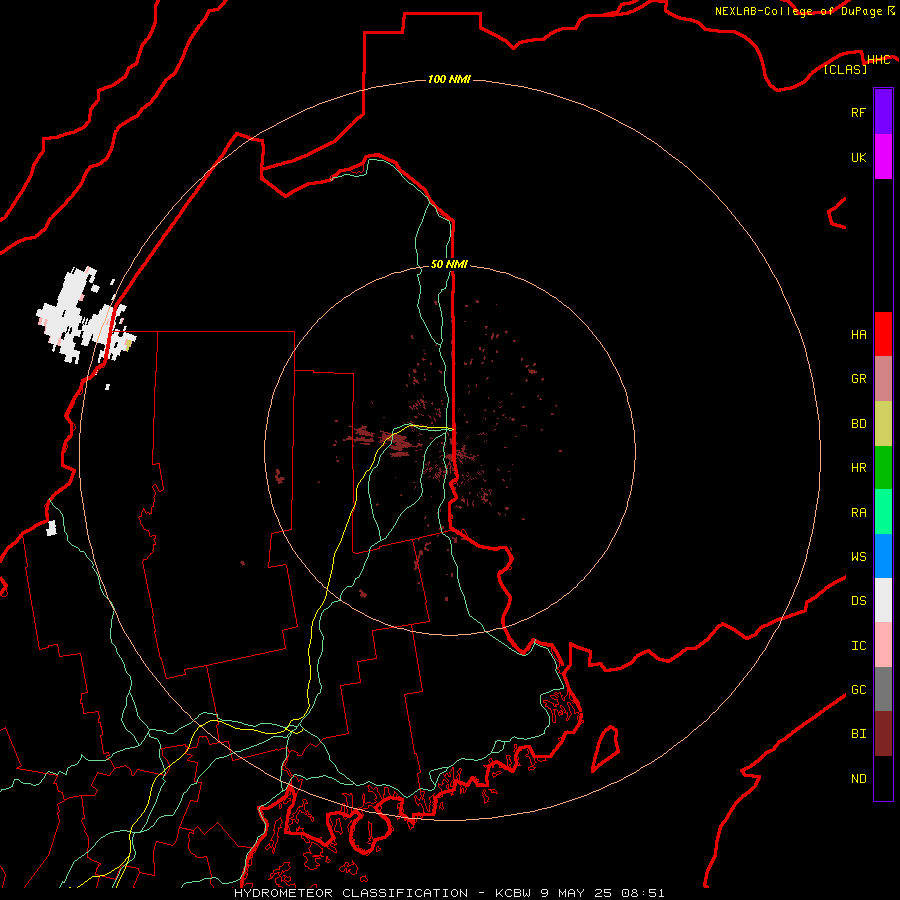Click the RF purple legend swatch

pyautogui.click(x=883, y=112)
